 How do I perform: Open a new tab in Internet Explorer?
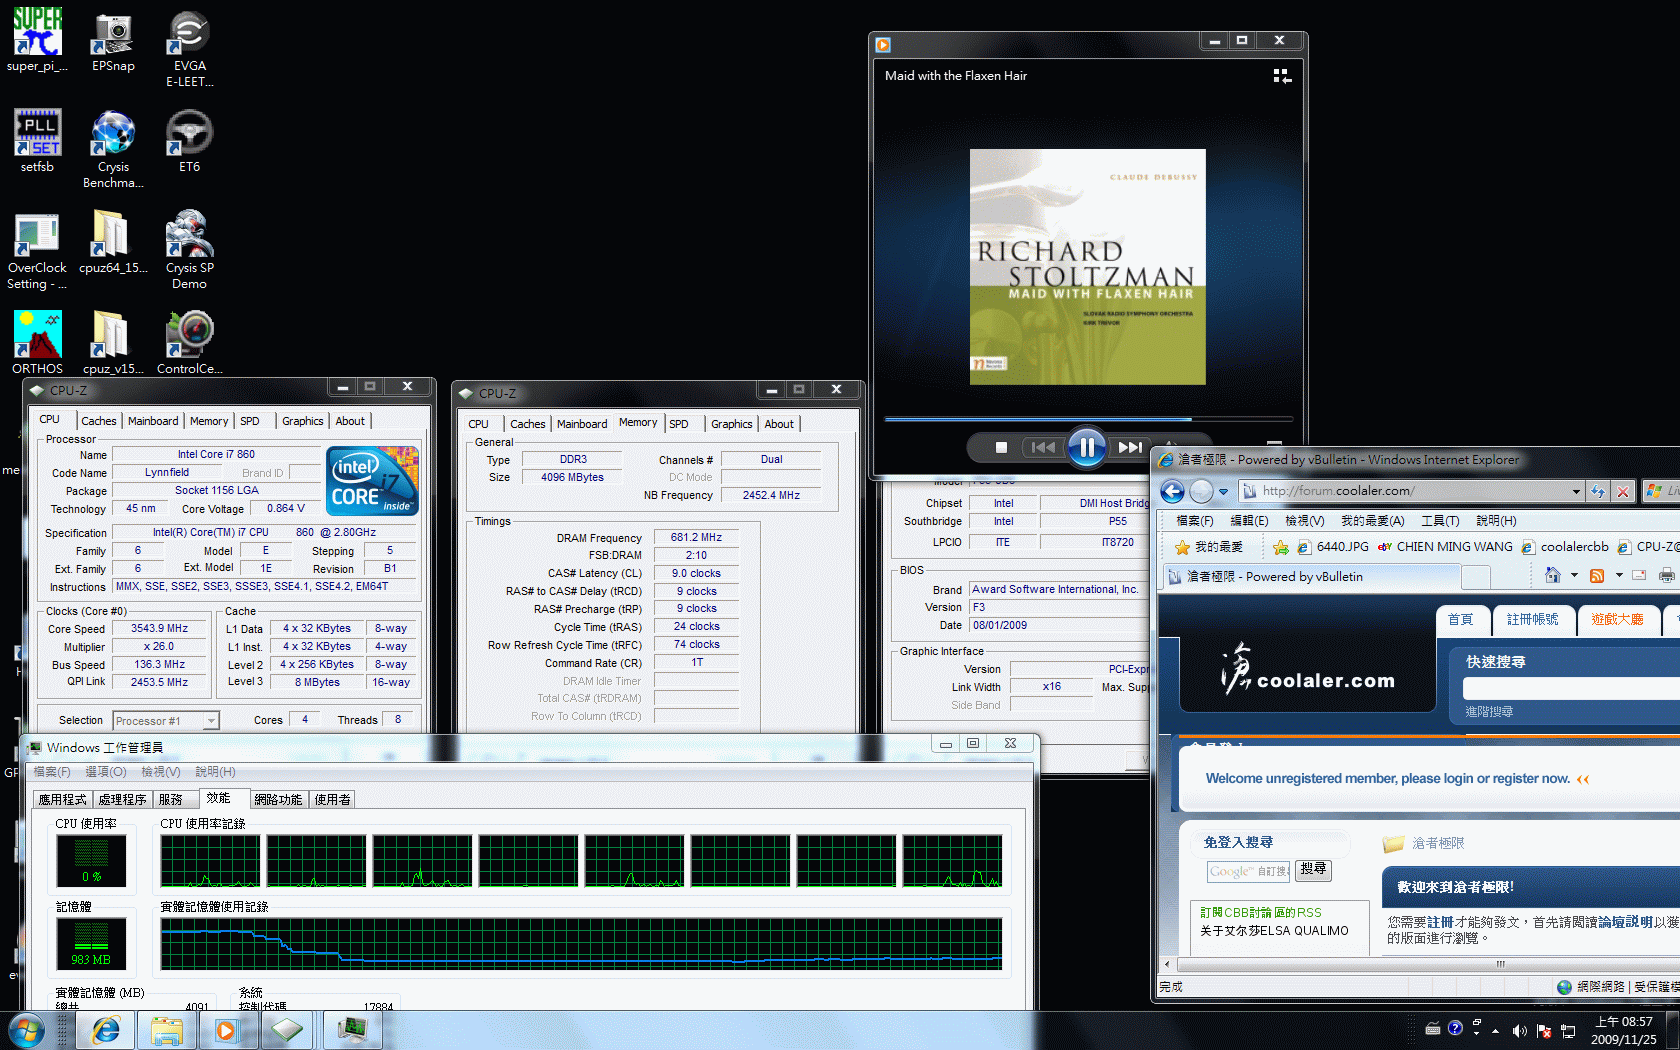click(1475, 577)
